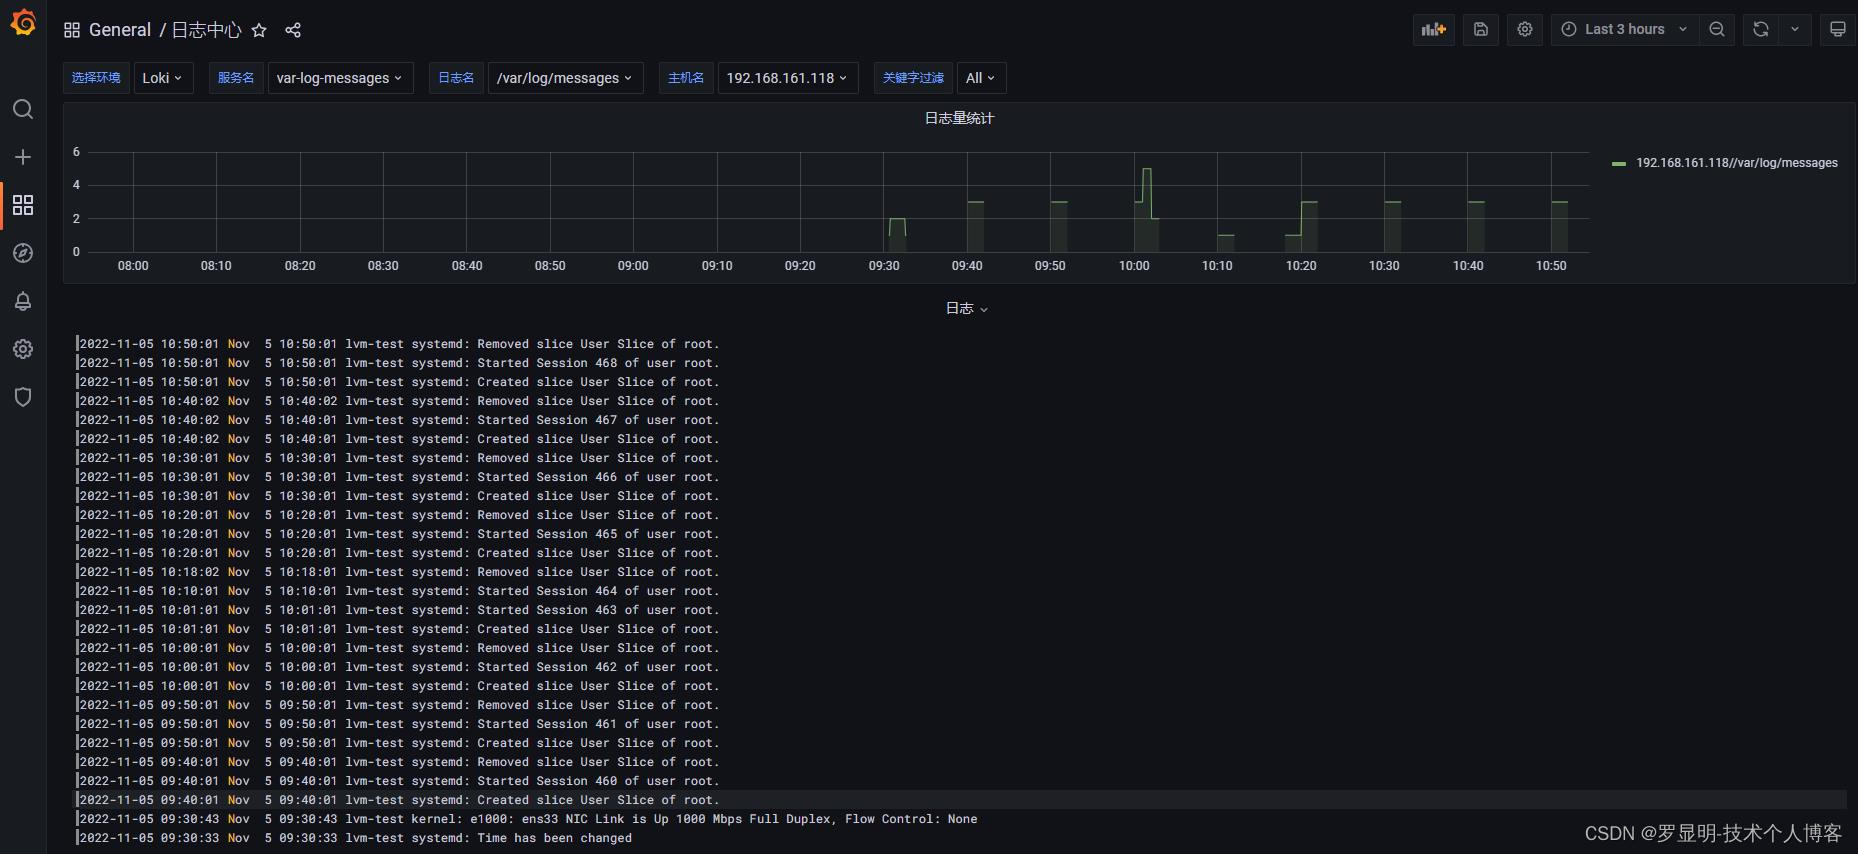The height and width of the screenshot is (854, 1858).
Task: Open the Last 3 hours time picker
Action: pyautogui.click(x=1624, y=30)
